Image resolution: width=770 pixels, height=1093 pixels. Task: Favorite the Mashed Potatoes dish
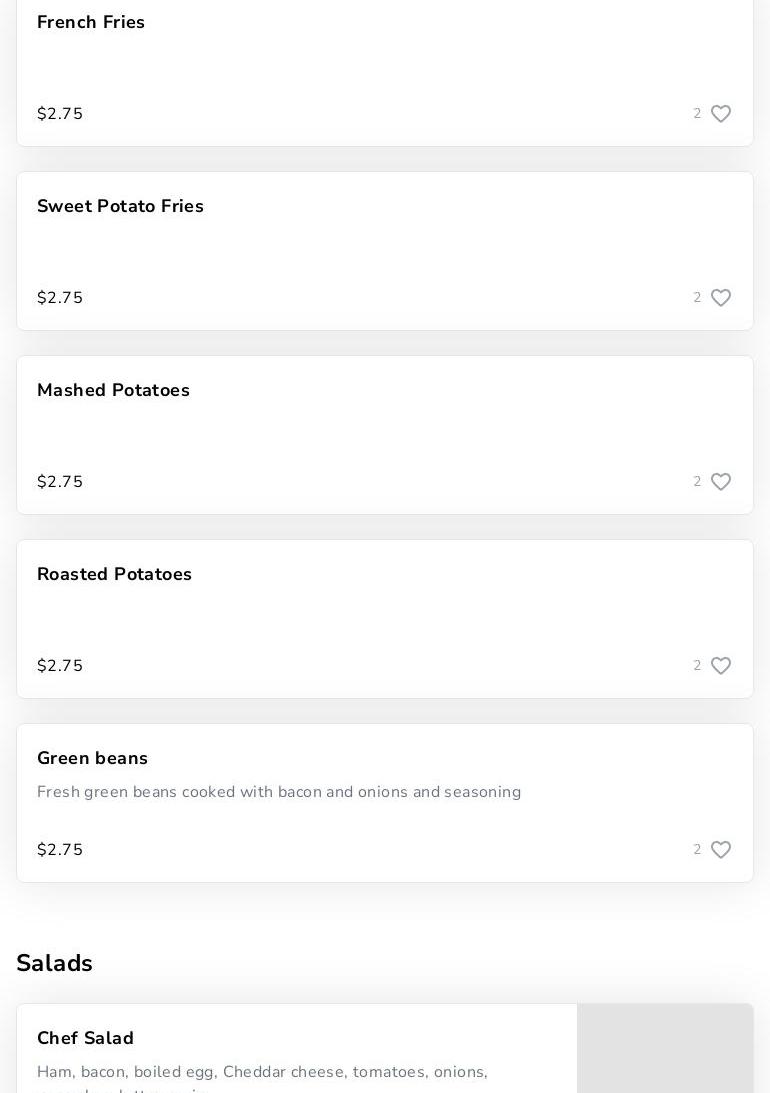[x=721, y=482]
